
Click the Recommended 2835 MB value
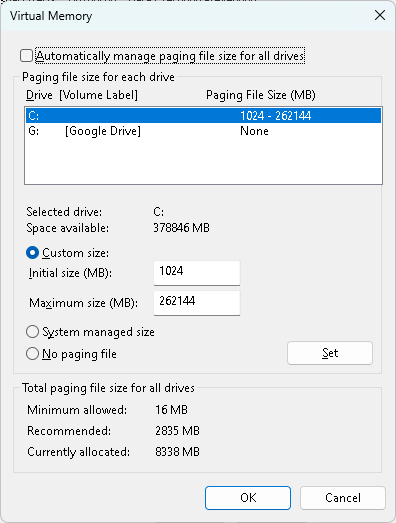[177, 431]
